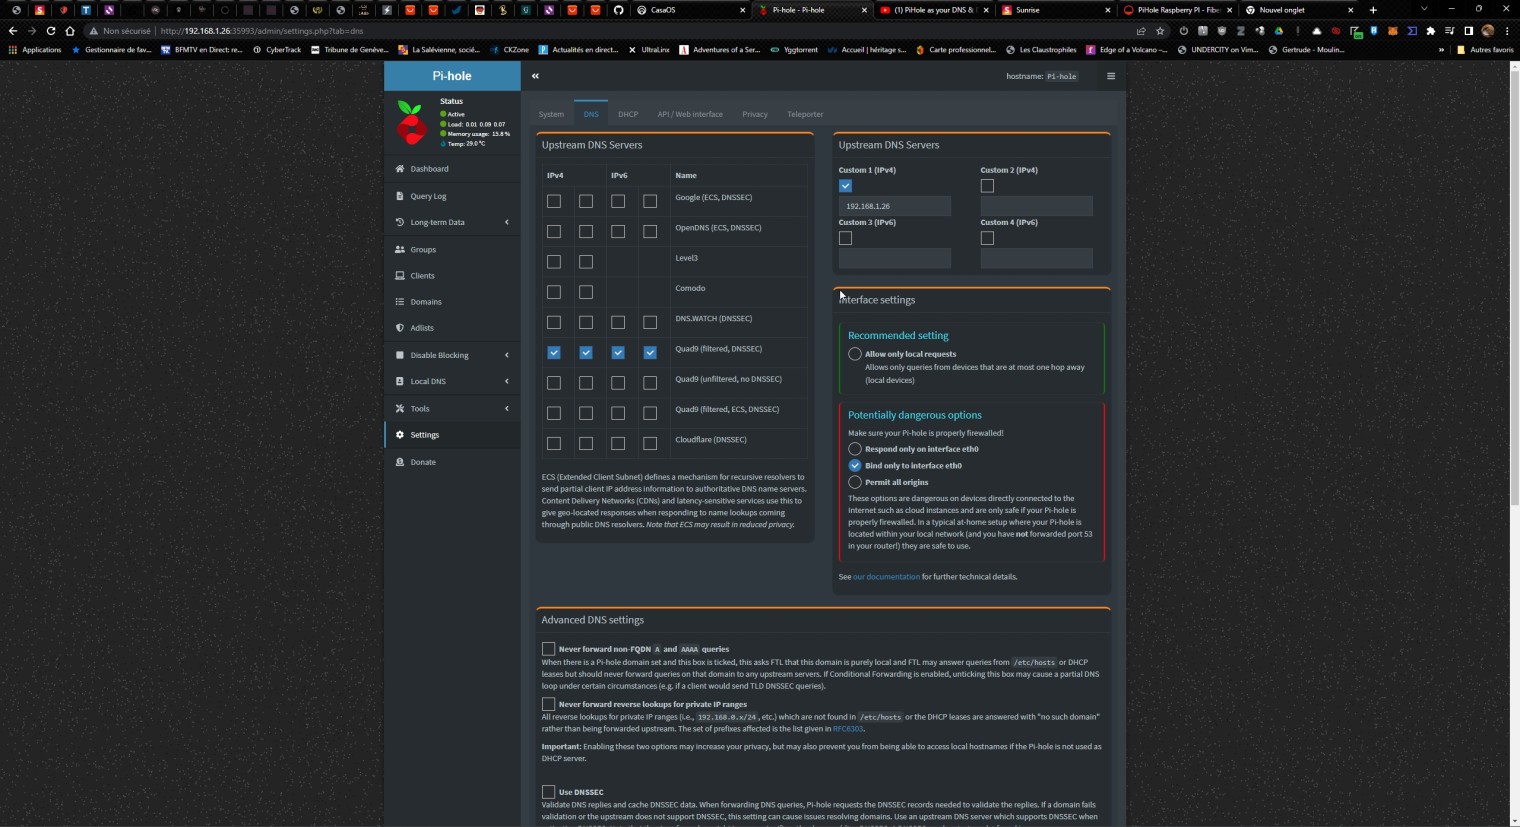Click the Settings gear icon in sidebar

[400, 435]
